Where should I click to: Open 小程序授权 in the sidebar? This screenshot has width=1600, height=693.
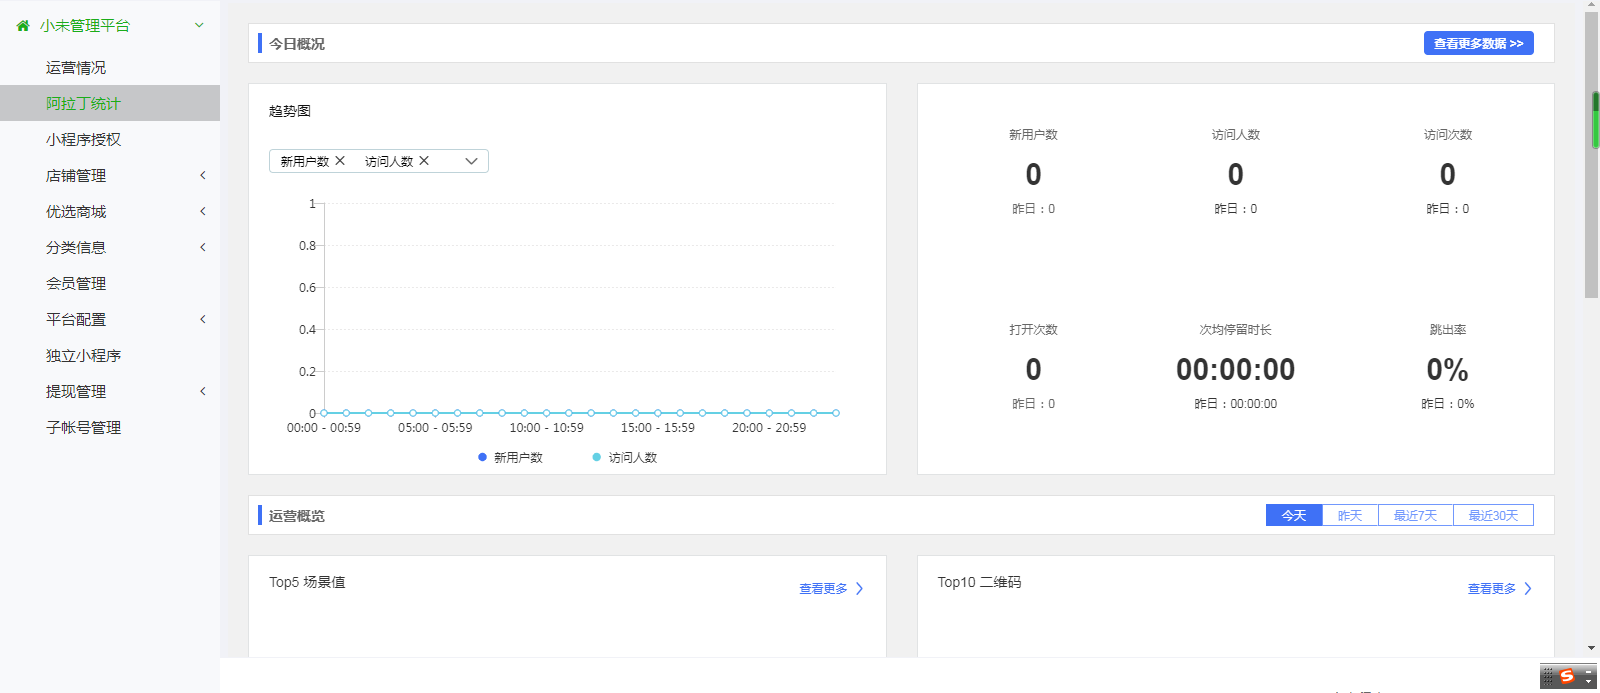tap(83, 140)
